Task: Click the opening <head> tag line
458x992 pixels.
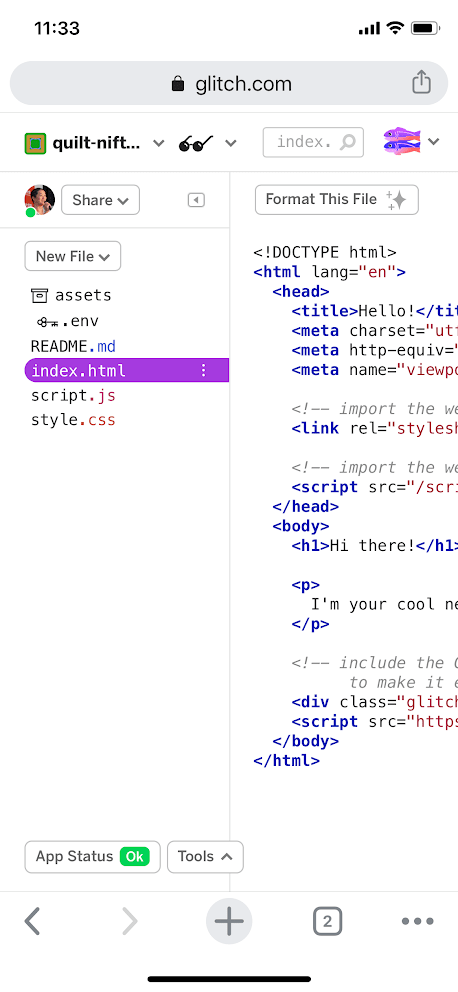Action: [x=301, y=292]
